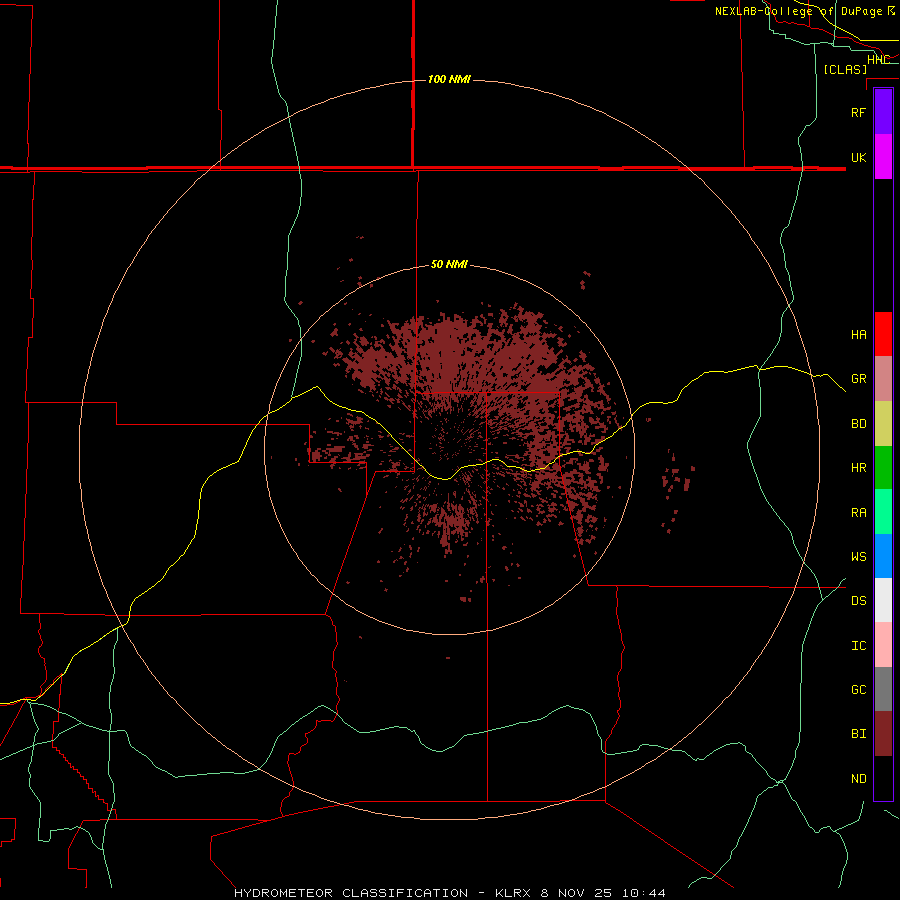Click the blue WS legend color swatch
The width and height of the screenshot is (900, 900).
pos(883,556)
